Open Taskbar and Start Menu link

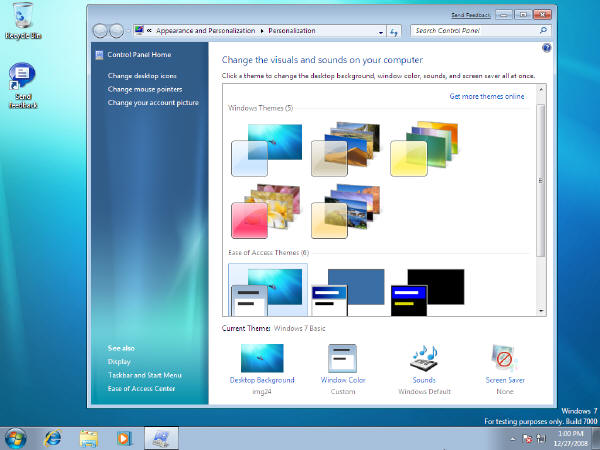coord(145,375)
